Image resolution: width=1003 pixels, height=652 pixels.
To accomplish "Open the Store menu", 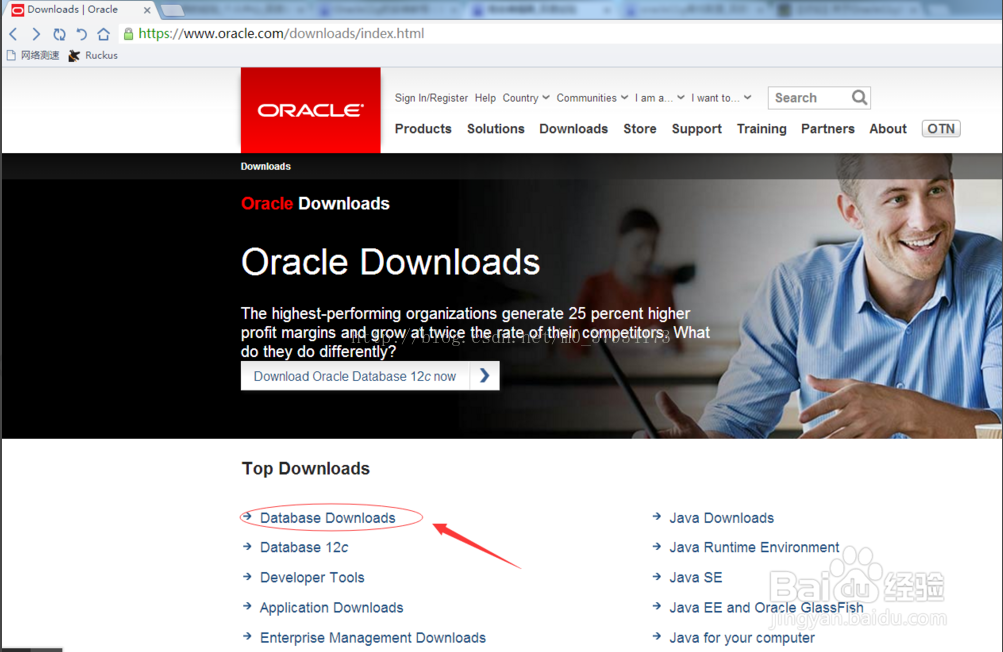I will click(640, 129).
